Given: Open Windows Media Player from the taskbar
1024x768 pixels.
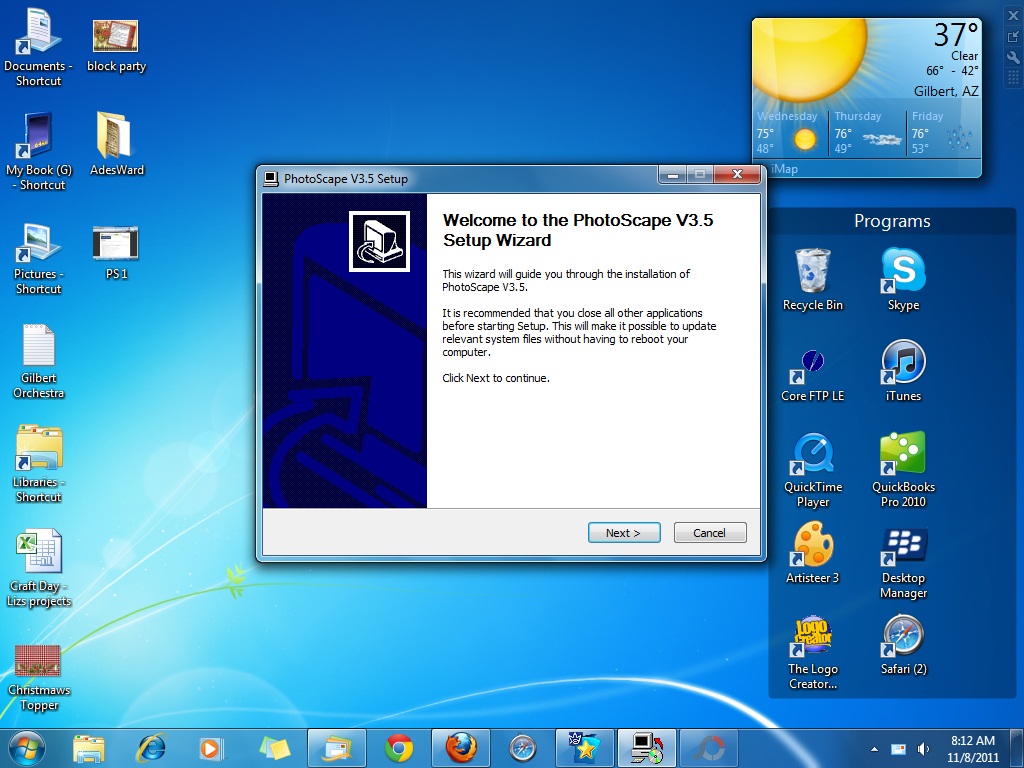Looking at the screenshot, I should point(212,748).
